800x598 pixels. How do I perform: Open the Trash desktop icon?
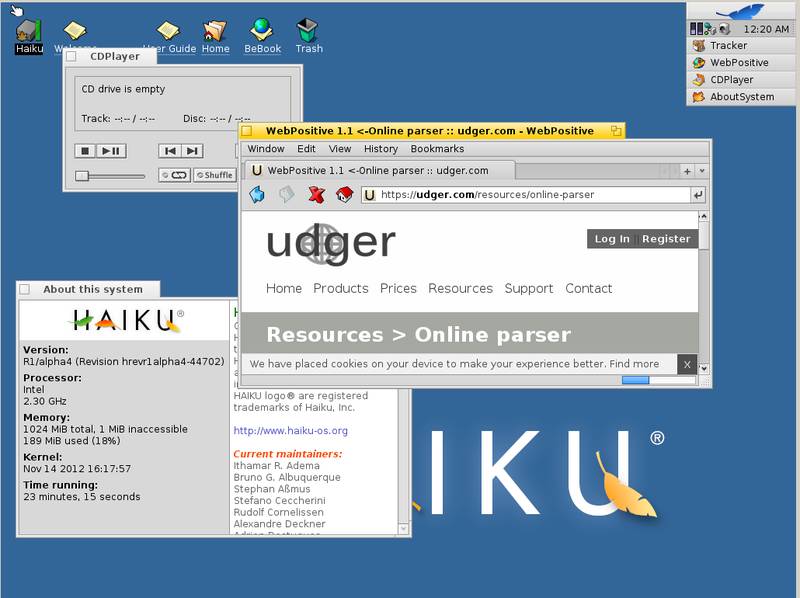309,37
